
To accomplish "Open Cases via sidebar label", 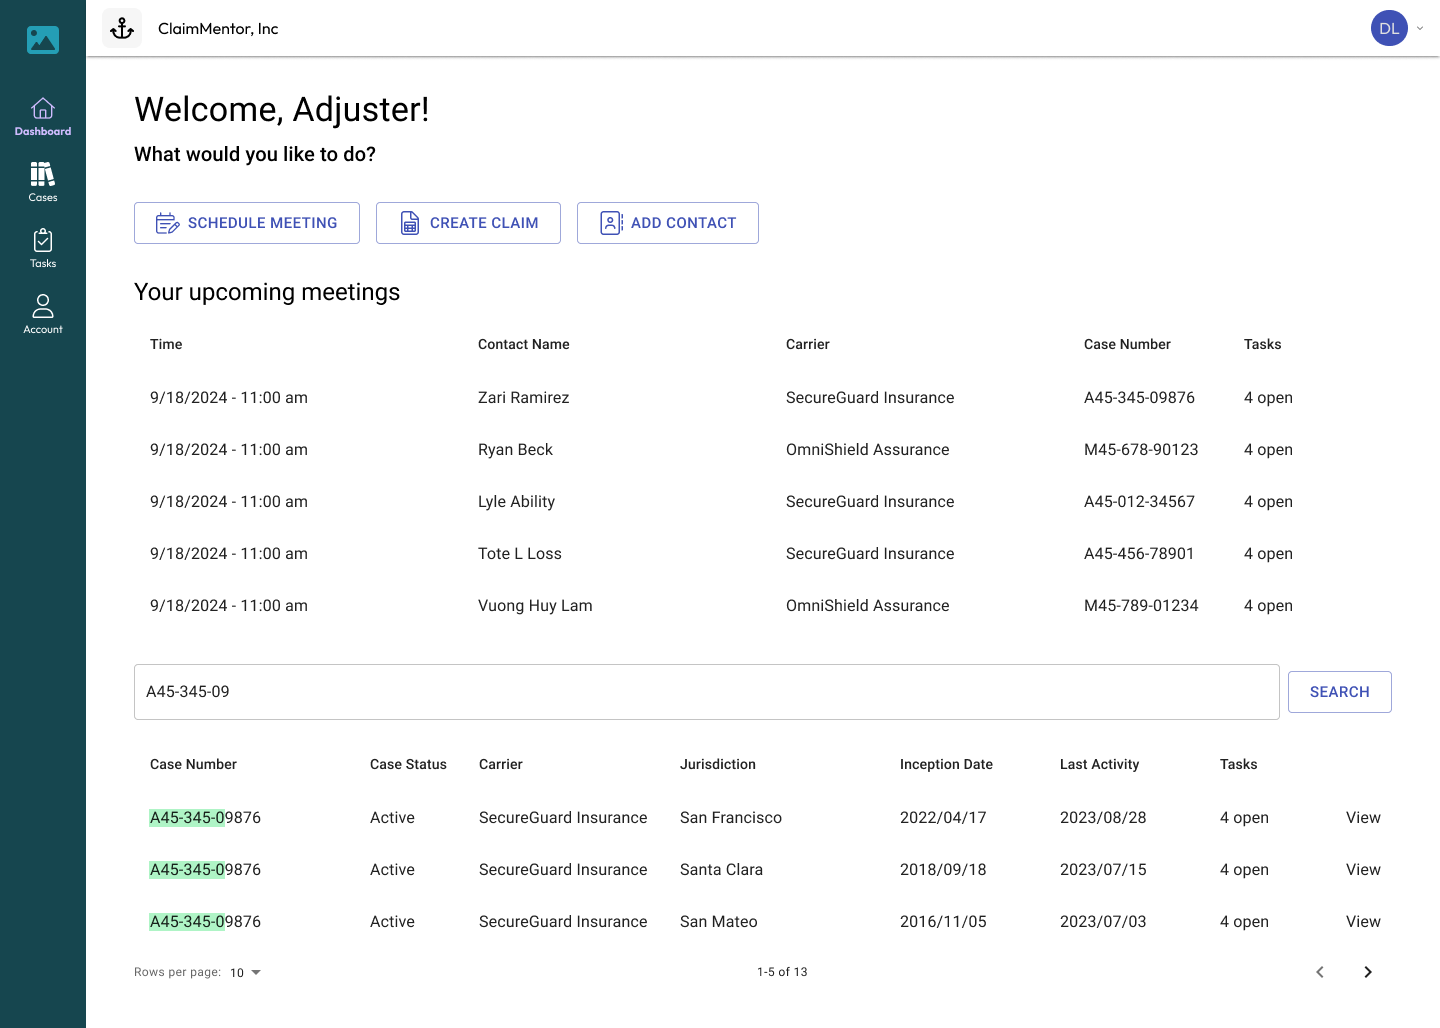I will 43,197.
